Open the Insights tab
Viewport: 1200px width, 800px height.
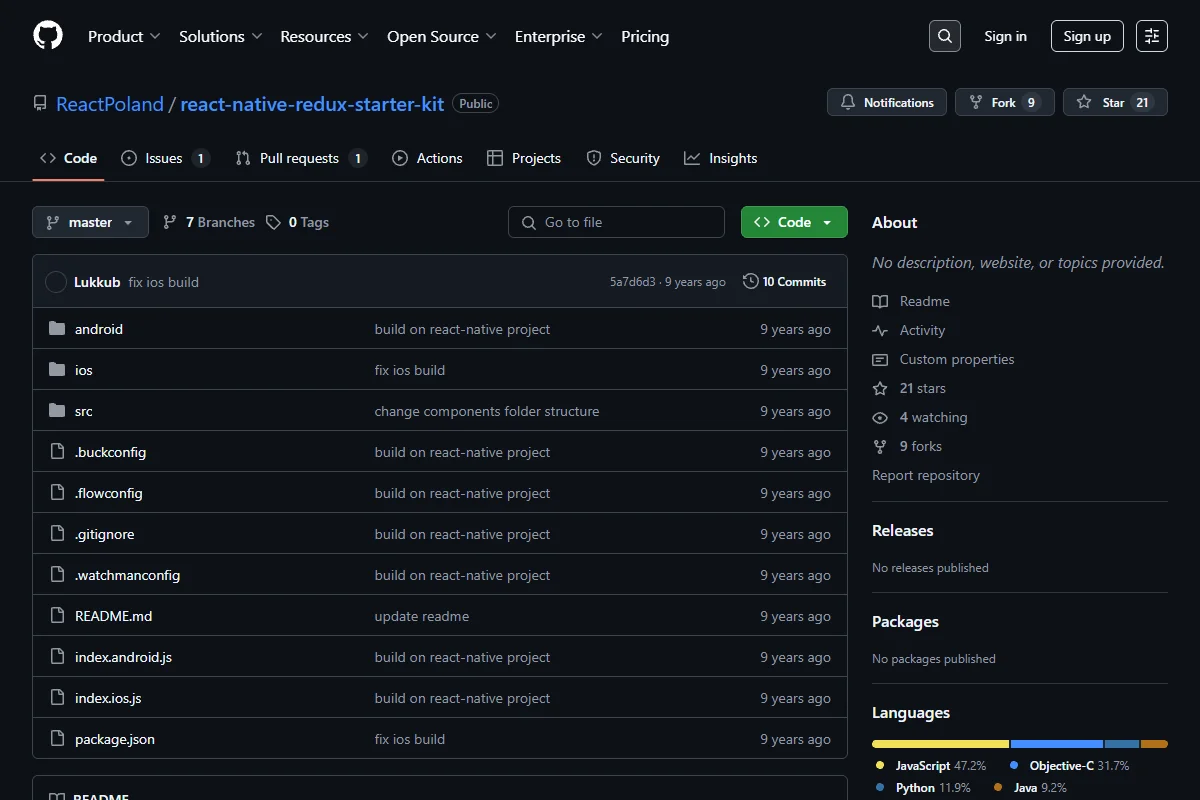click(721, 158)
